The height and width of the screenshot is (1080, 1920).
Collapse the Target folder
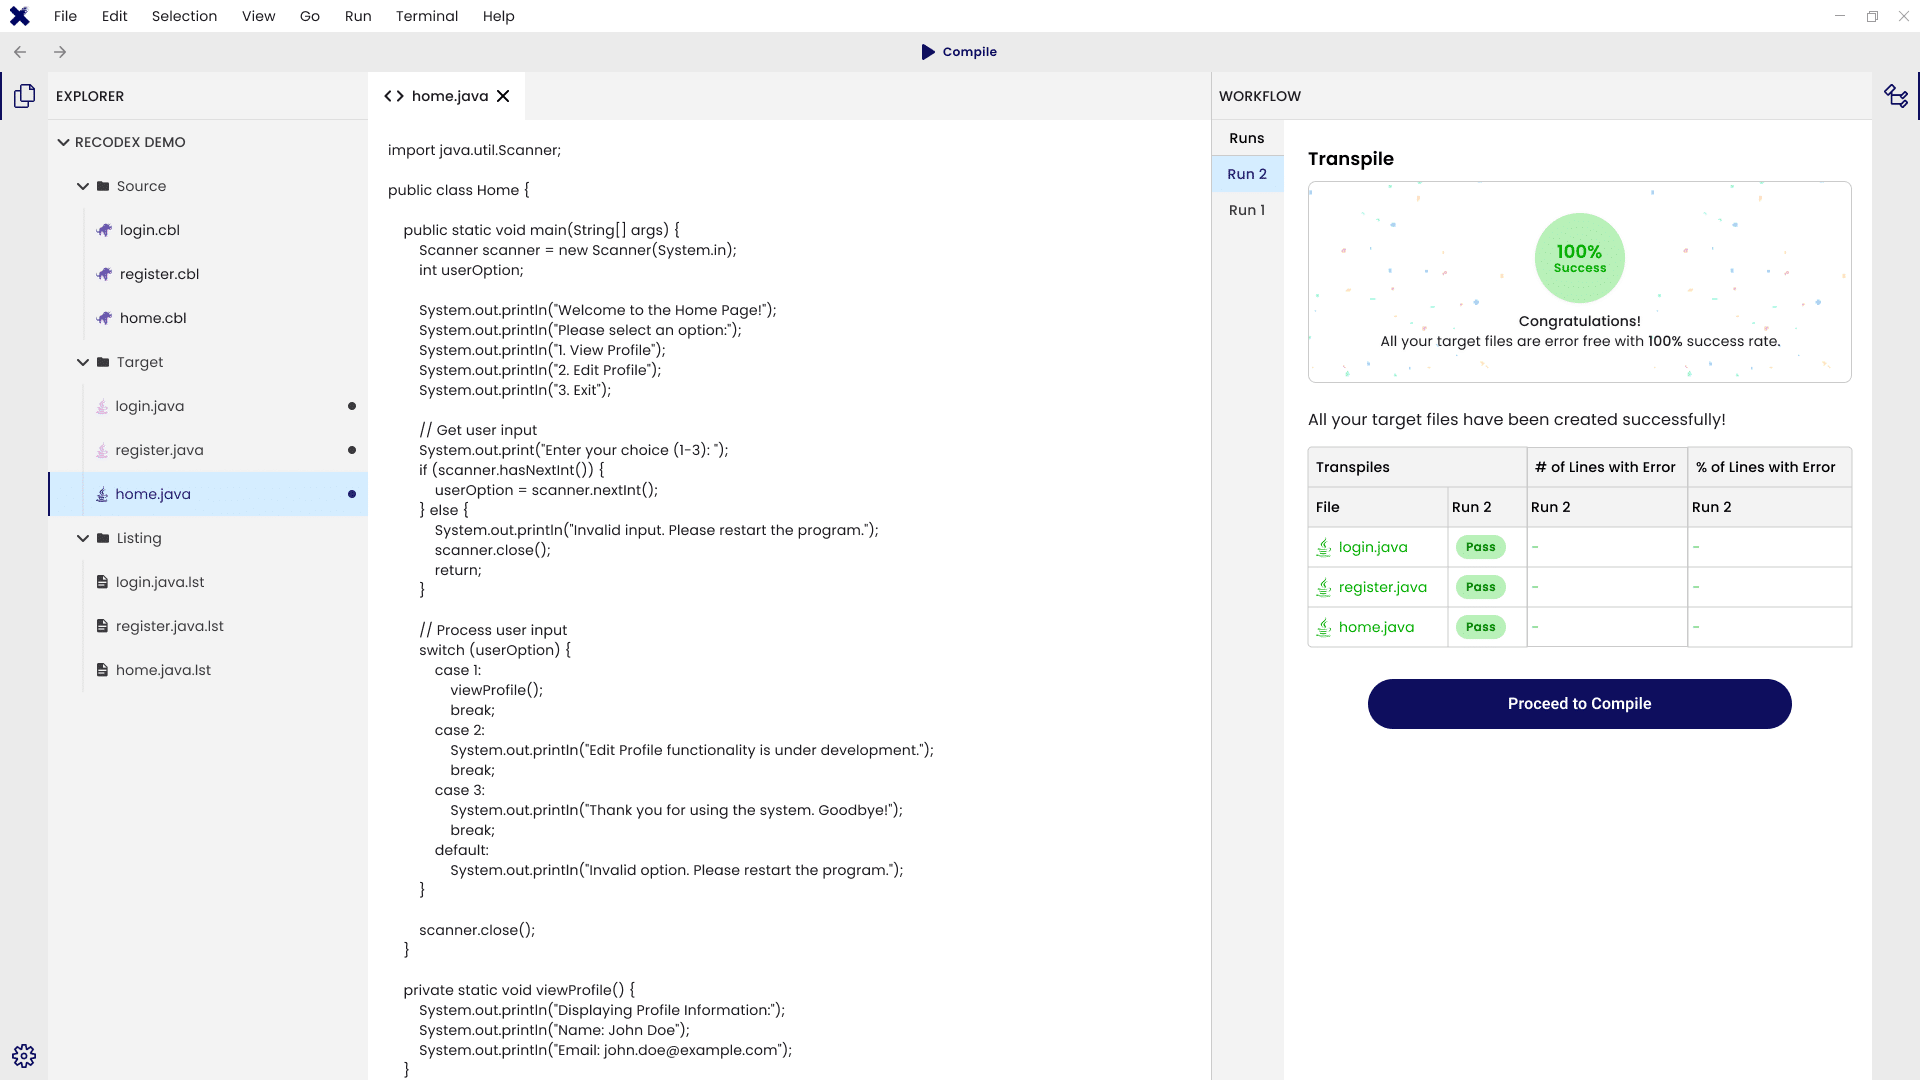point(83,362)
